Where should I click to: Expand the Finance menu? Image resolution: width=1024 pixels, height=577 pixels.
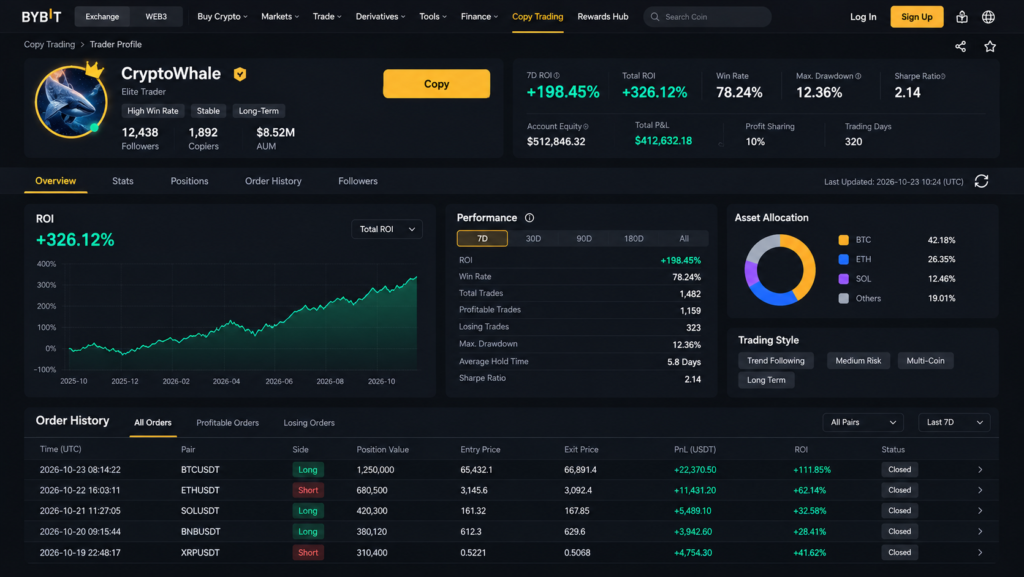pyautogui.click(x=479, y=17)
